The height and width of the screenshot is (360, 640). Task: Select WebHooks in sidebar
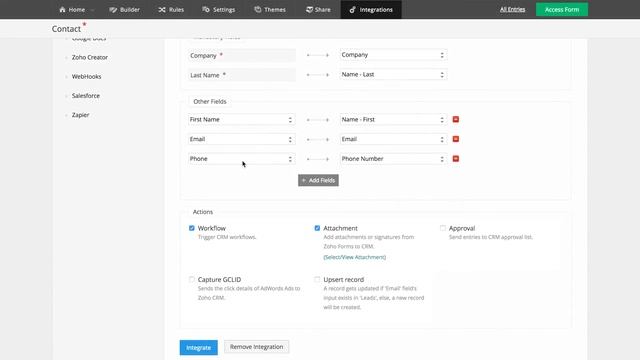coord(87,76)
